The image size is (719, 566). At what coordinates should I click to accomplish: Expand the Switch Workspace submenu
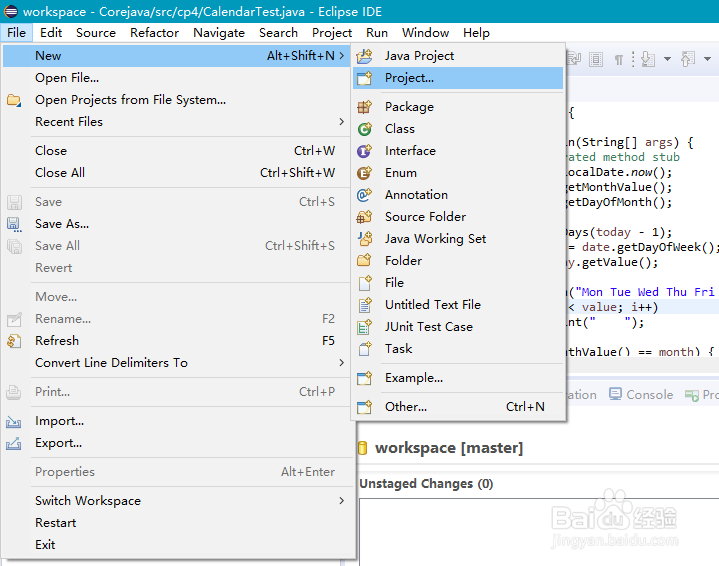coord(176,501)
